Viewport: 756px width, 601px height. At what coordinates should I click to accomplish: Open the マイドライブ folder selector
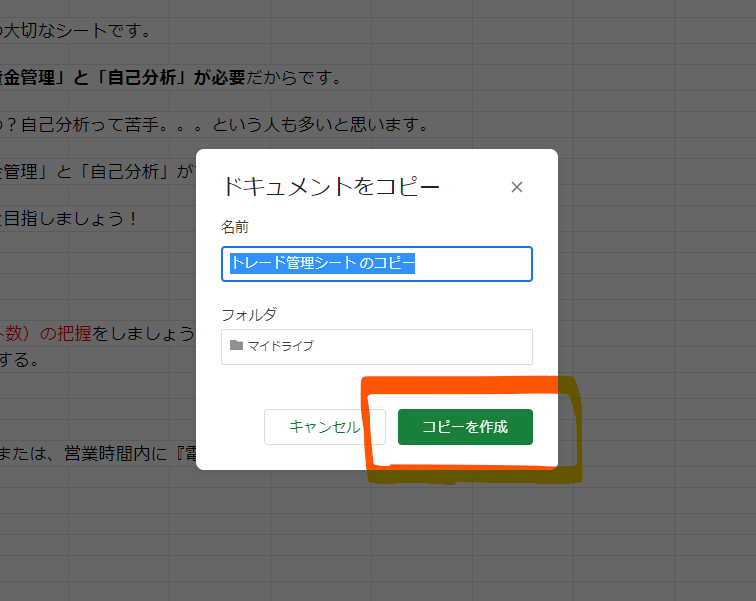[376, 346]
